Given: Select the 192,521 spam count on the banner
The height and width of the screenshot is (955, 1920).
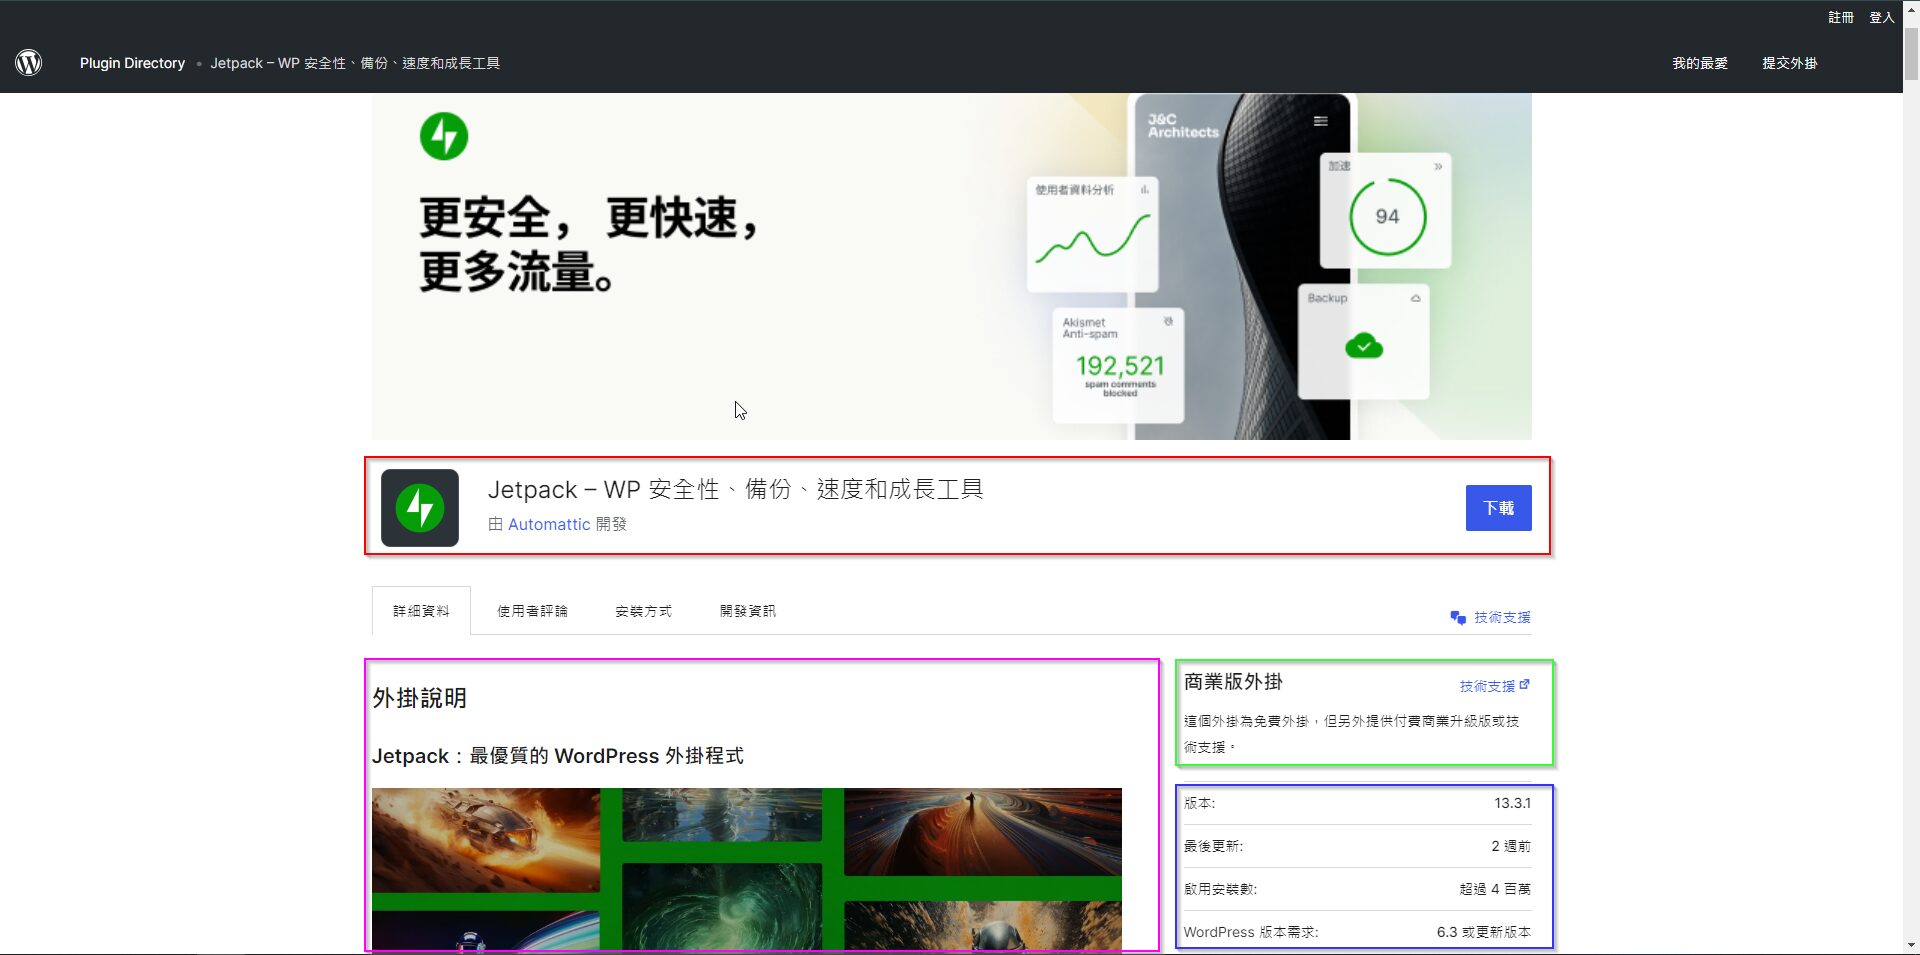Looking at the screenshot, I should 1120,366.
